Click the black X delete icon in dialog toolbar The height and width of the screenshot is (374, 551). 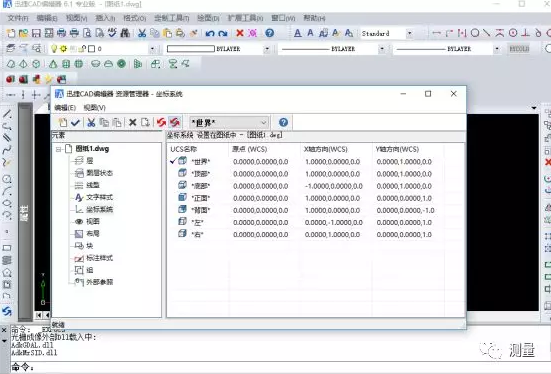click(x=132, y=122)
